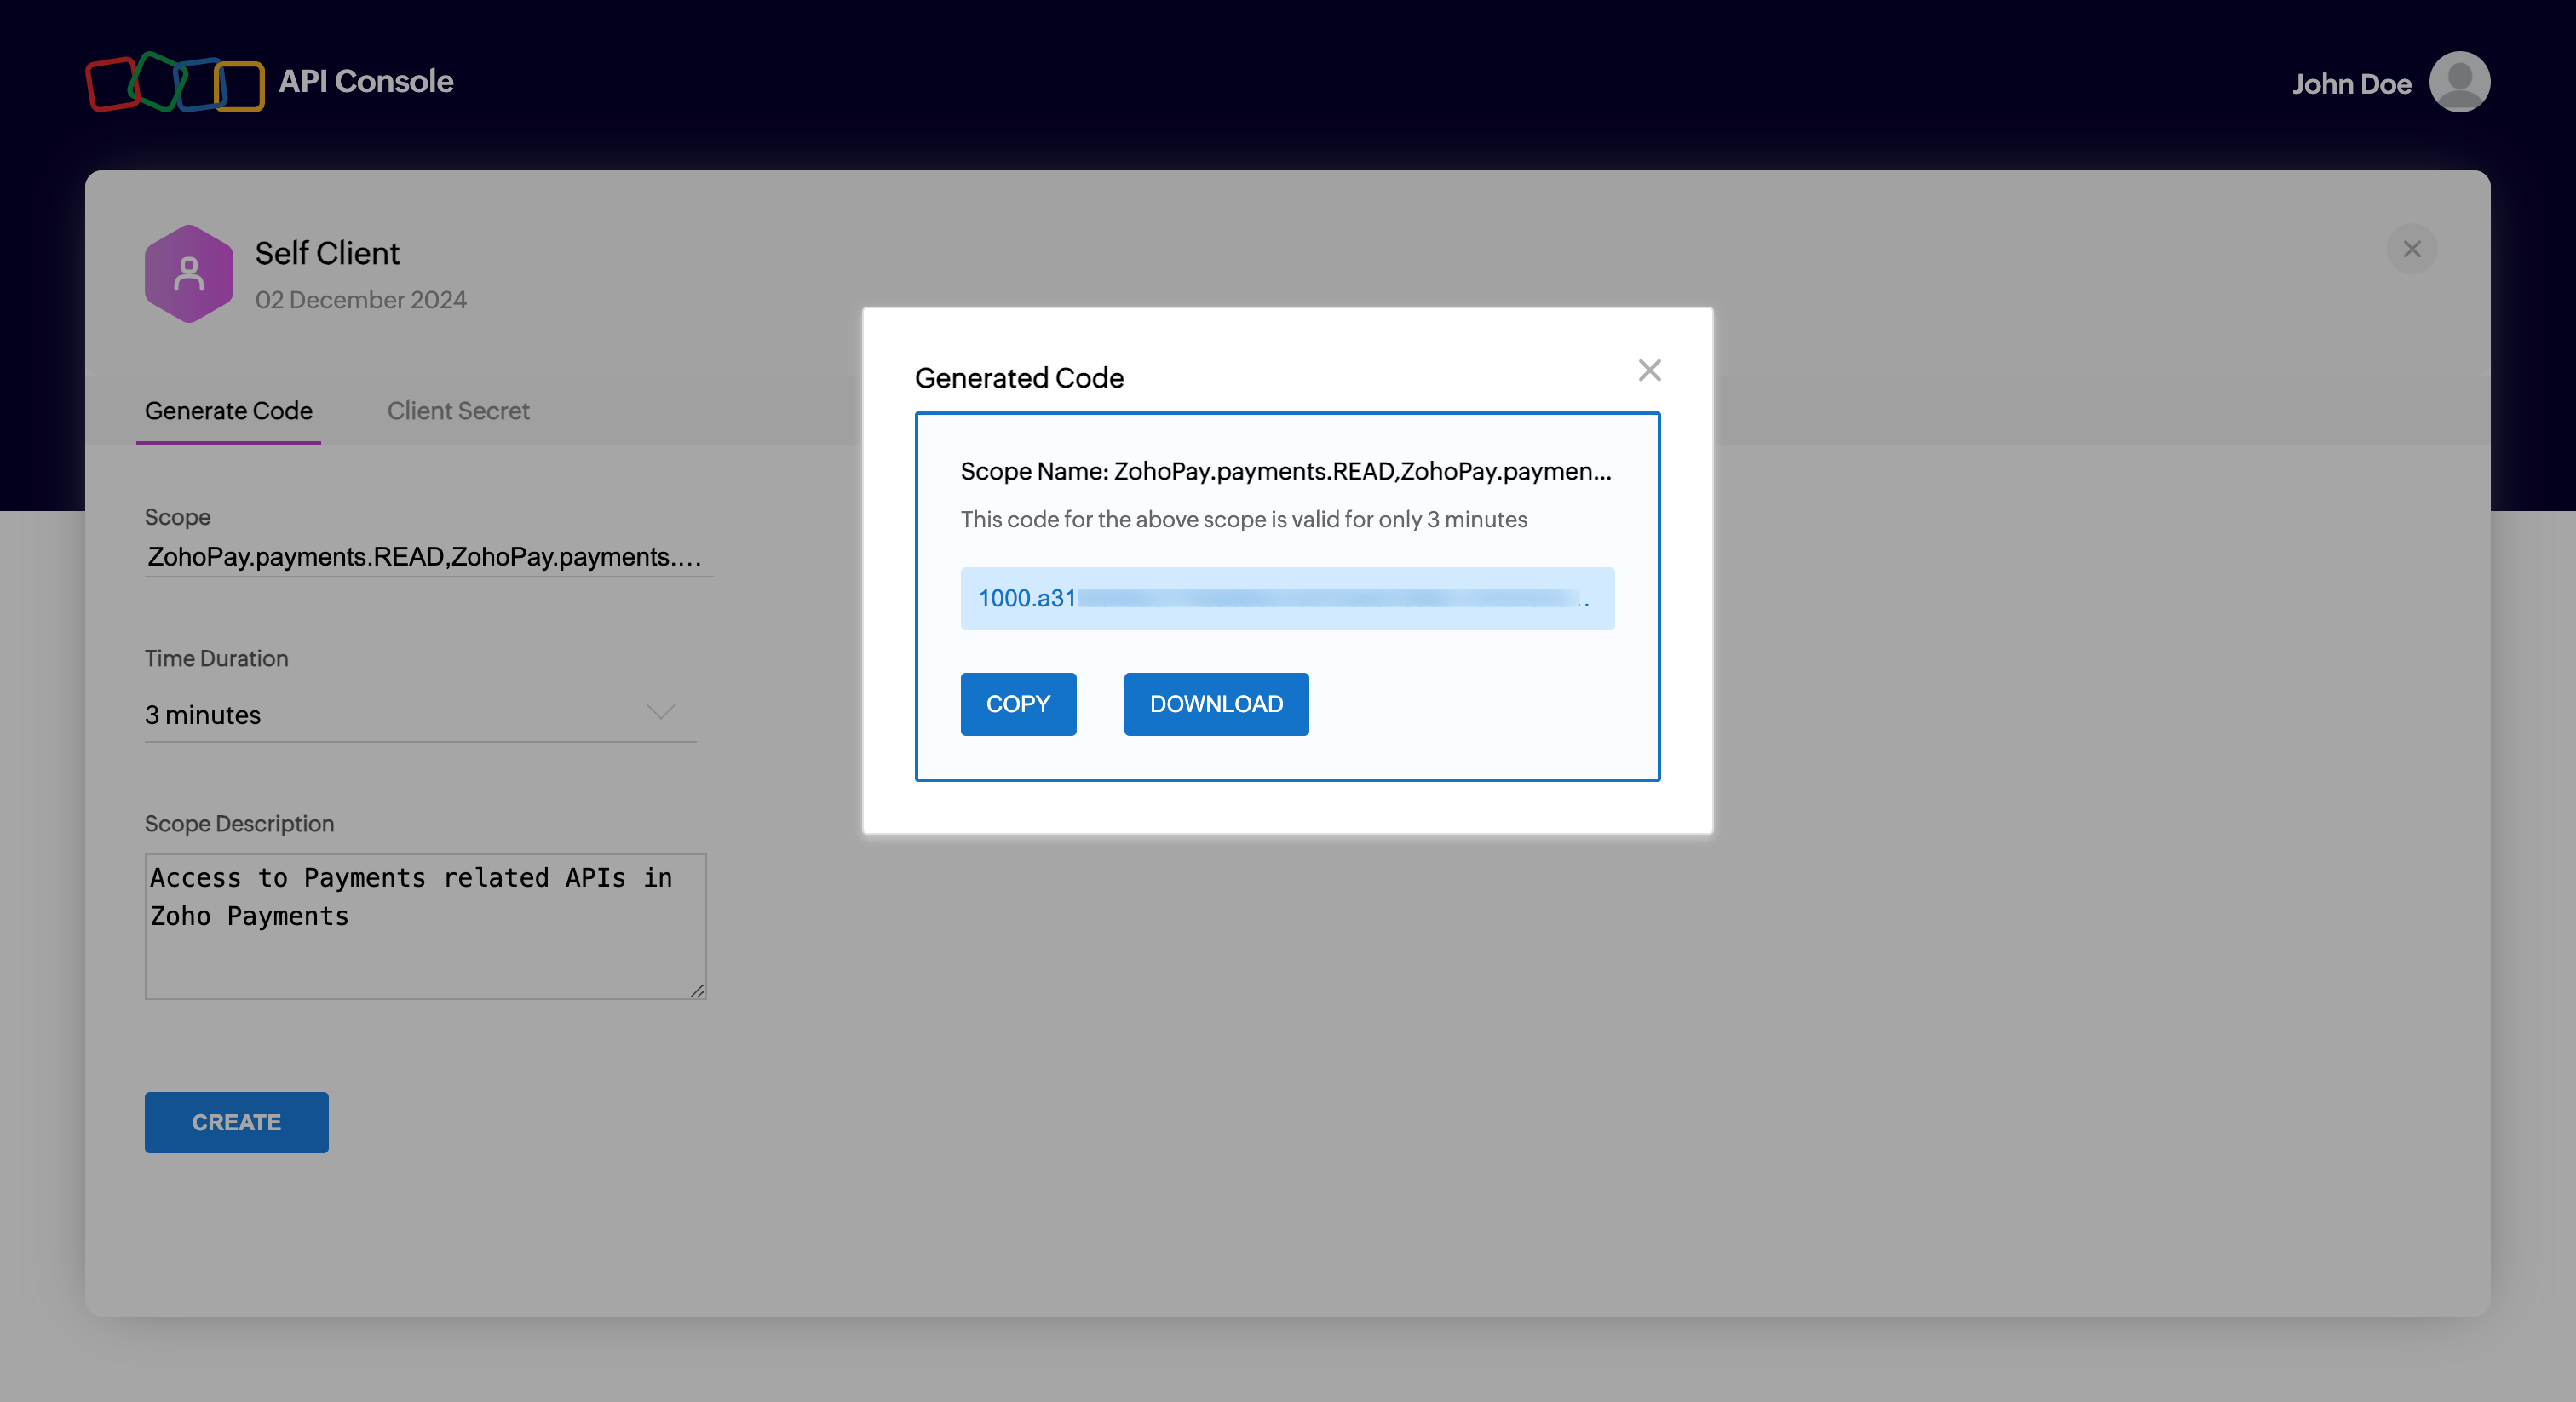2576x1402 pixels.
Task: Click the Zoho logo in header
Action: 174,82
